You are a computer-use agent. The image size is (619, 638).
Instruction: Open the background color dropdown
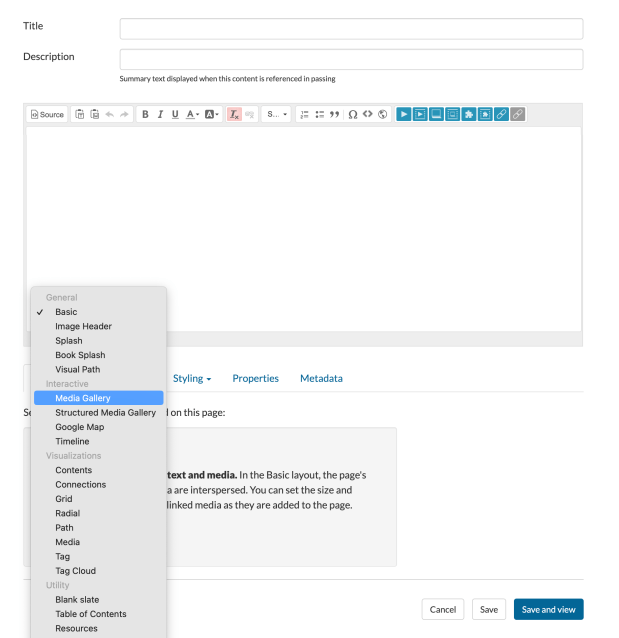pos(212,115)
